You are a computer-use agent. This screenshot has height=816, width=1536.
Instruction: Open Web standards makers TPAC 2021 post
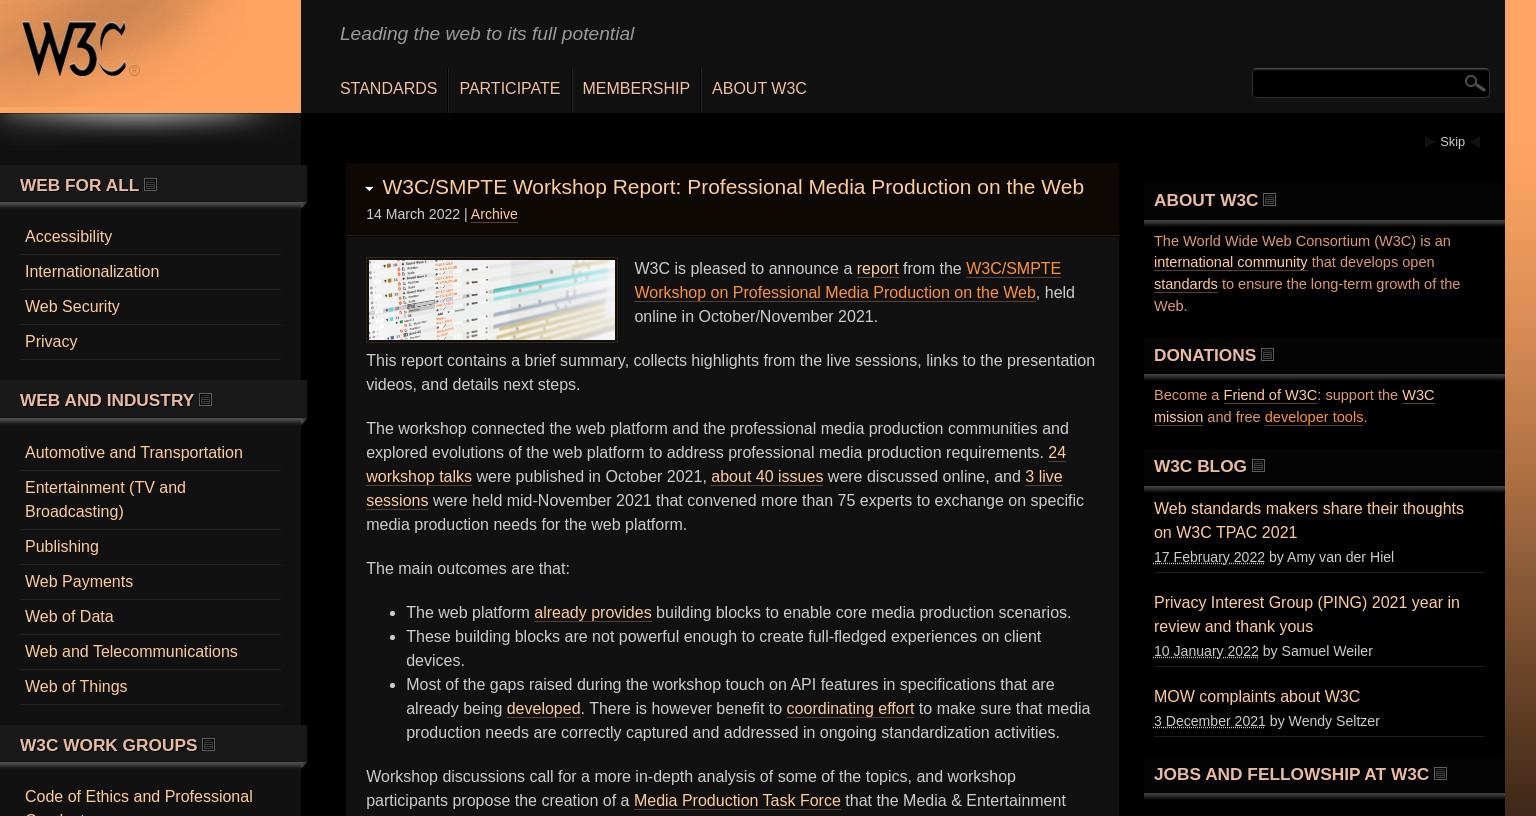(1309, 521)
